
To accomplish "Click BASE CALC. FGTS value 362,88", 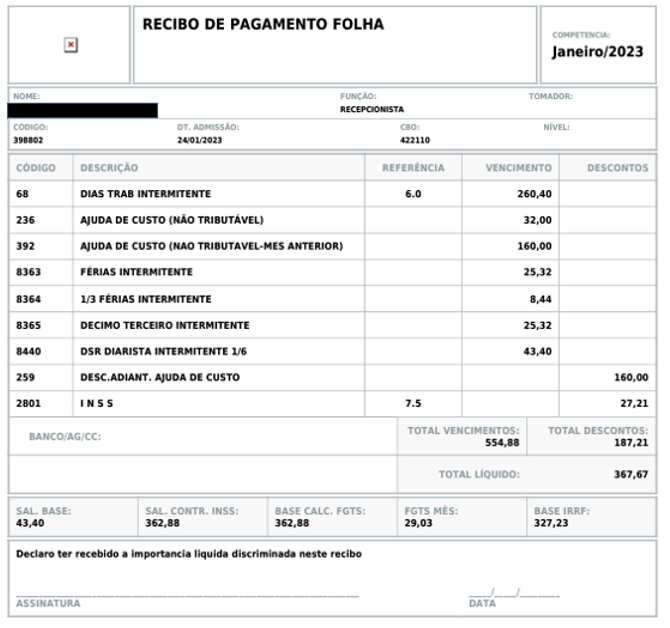I will tap(292, 523).
